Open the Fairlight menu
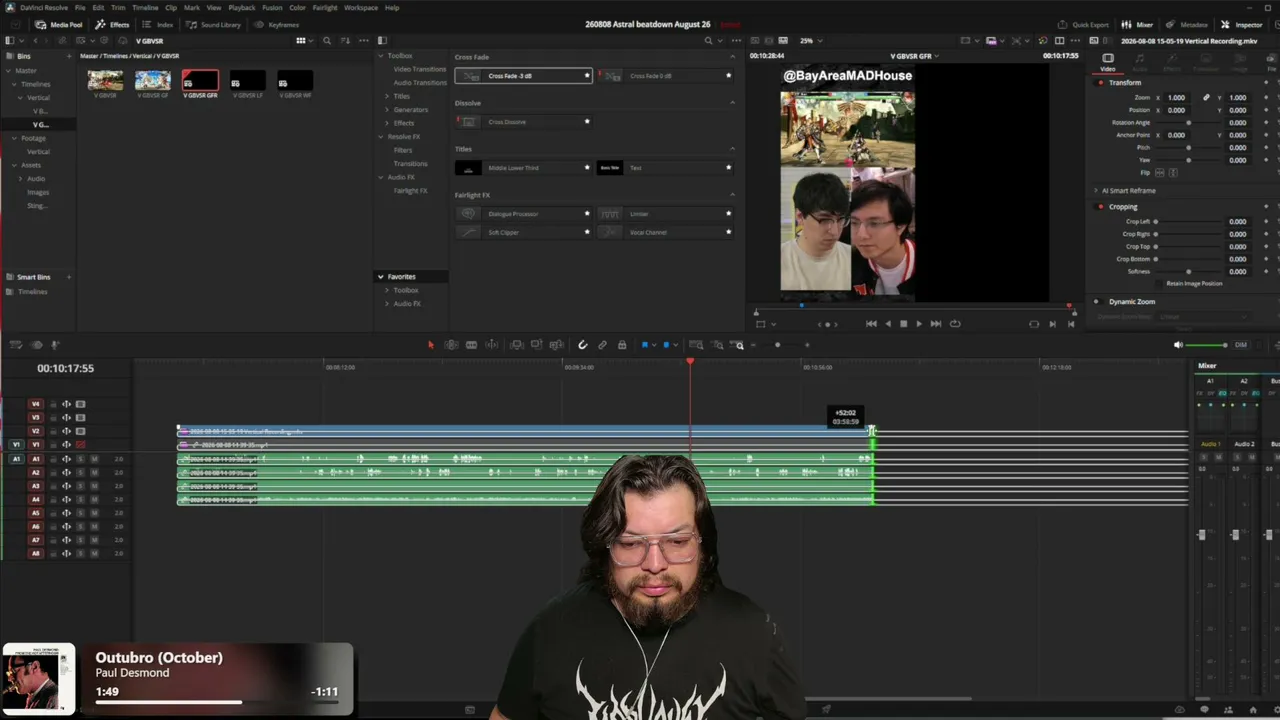This screenshot has width=1280, height=720. pyautogui.click(x=325, y=8)
